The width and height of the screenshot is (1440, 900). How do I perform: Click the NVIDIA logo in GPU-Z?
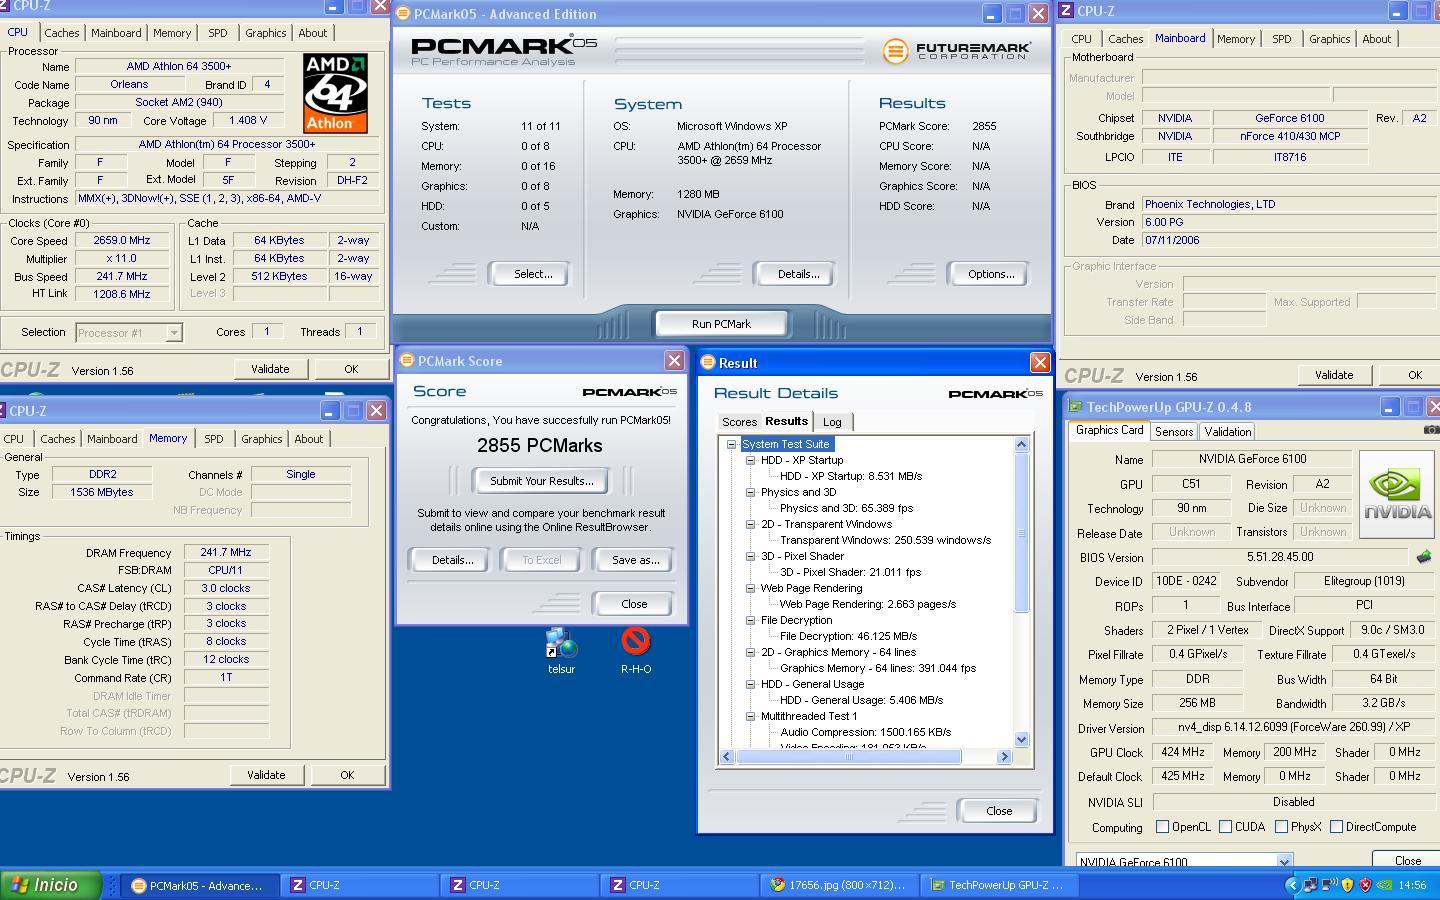click(x=1397, y=494)
